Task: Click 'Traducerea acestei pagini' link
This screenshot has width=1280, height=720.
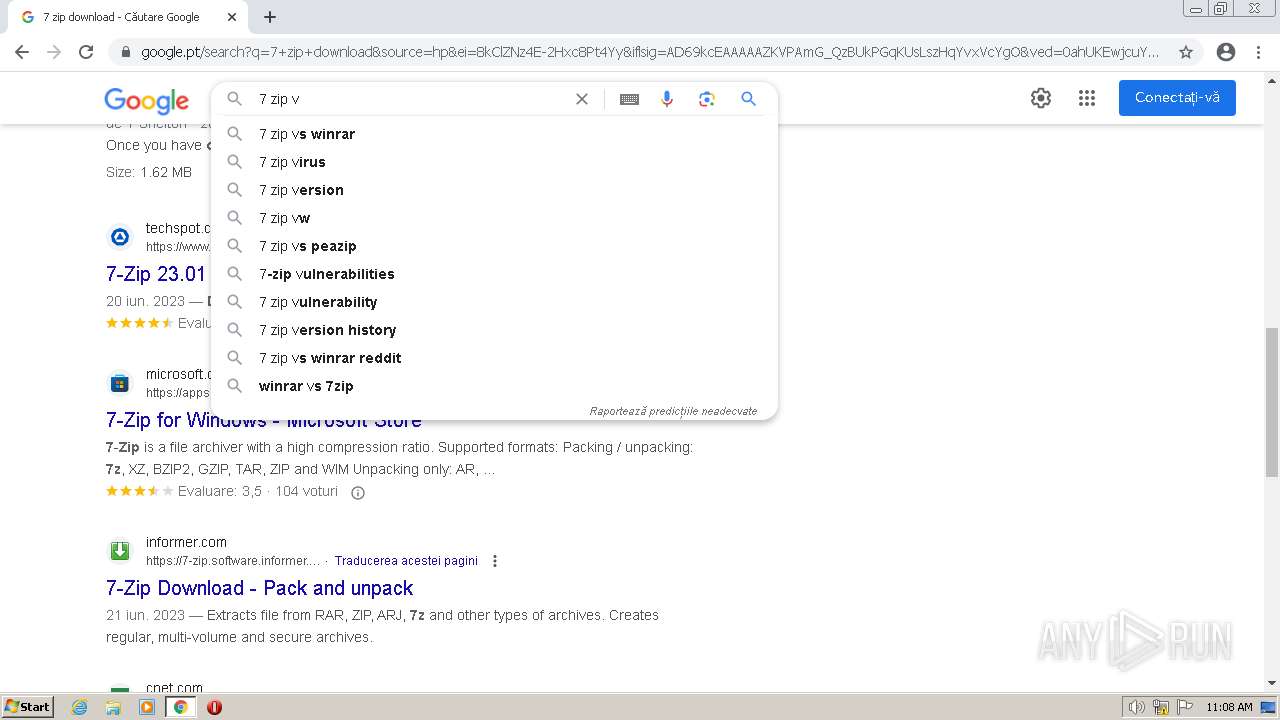Action: tap(406, 561)
